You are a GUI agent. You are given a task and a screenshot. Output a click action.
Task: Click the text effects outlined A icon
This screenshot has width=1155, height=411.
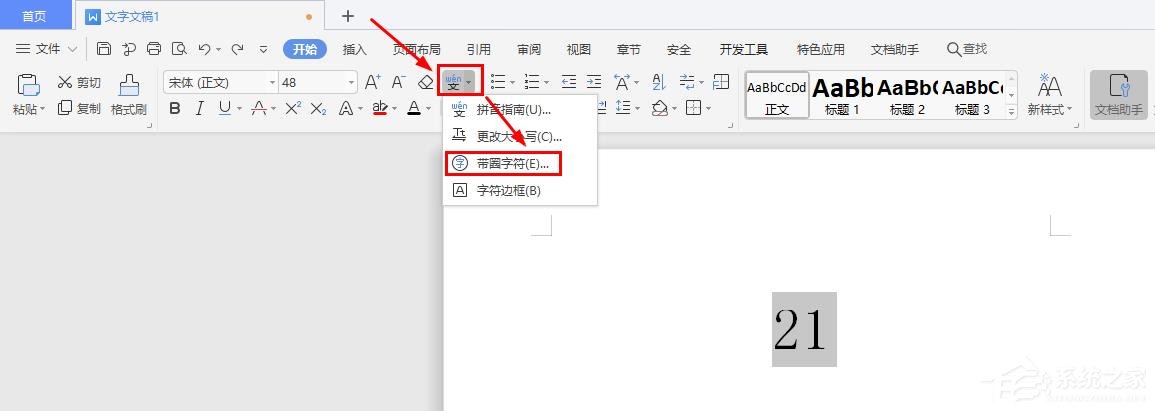[x=345, y=108]
